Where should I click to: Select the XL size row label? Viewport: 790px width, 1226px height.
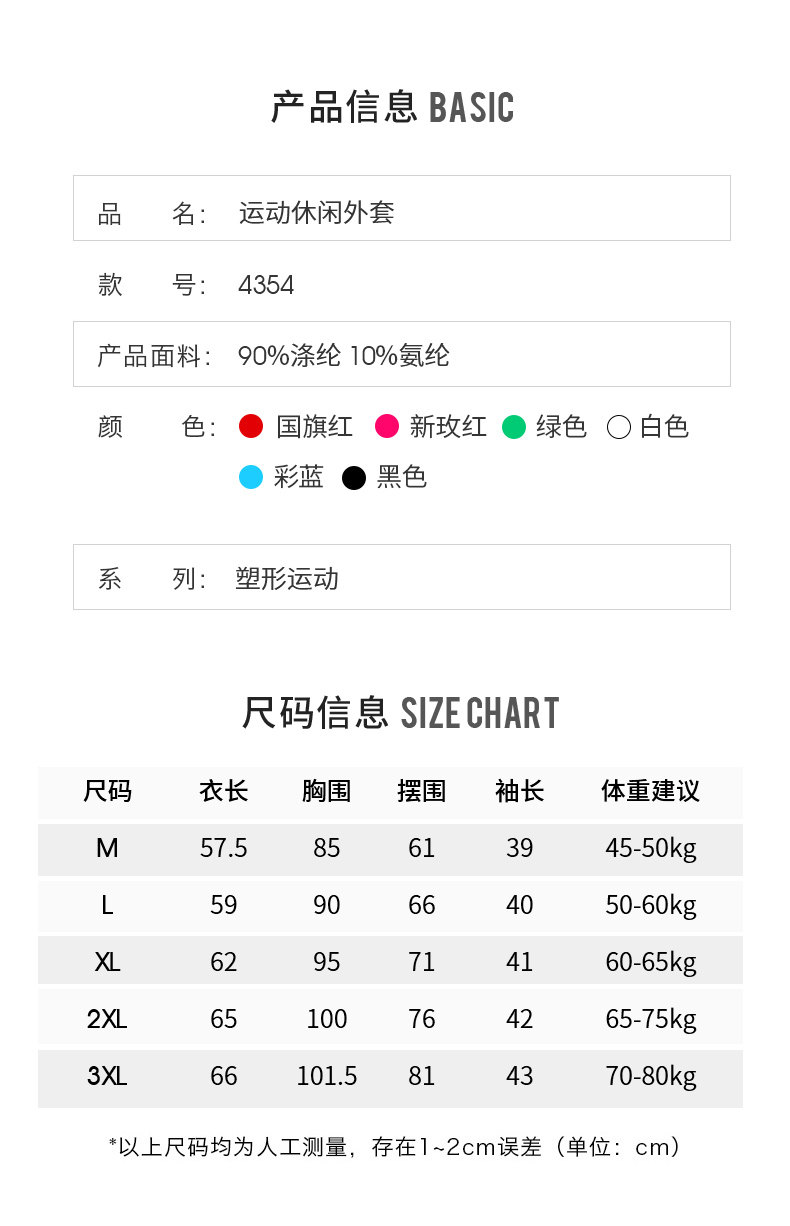point(107,962)
